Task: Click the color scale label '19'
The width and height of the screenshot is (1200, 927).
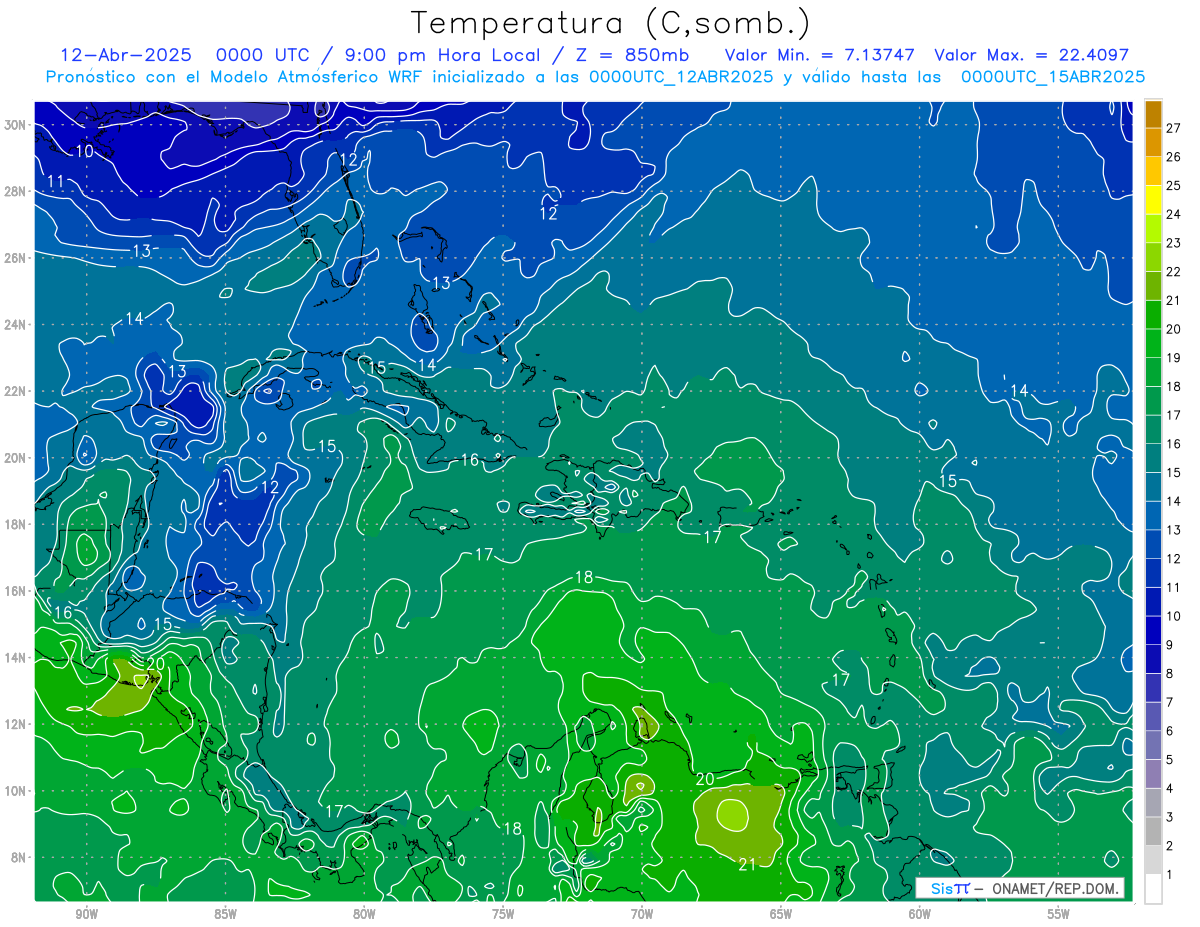Action: point(1174,357)
